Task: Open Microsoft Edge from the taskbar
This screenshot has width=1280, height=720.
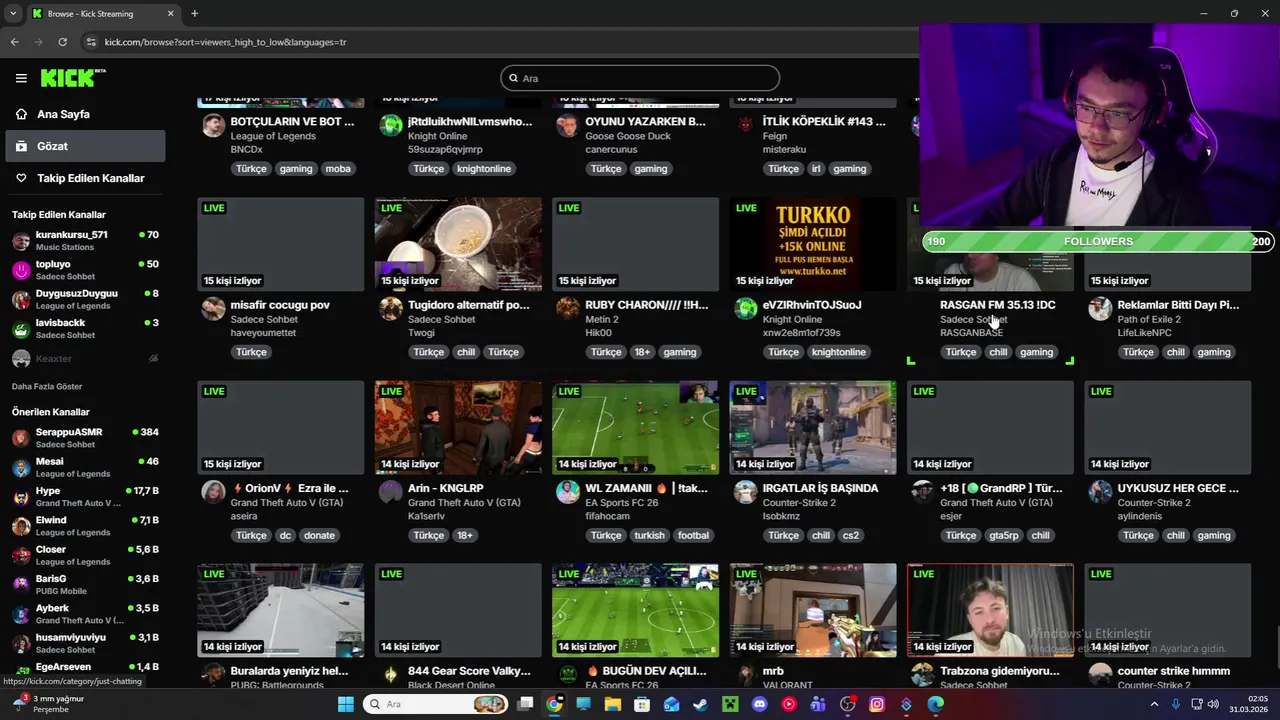Action: (935, 704)
